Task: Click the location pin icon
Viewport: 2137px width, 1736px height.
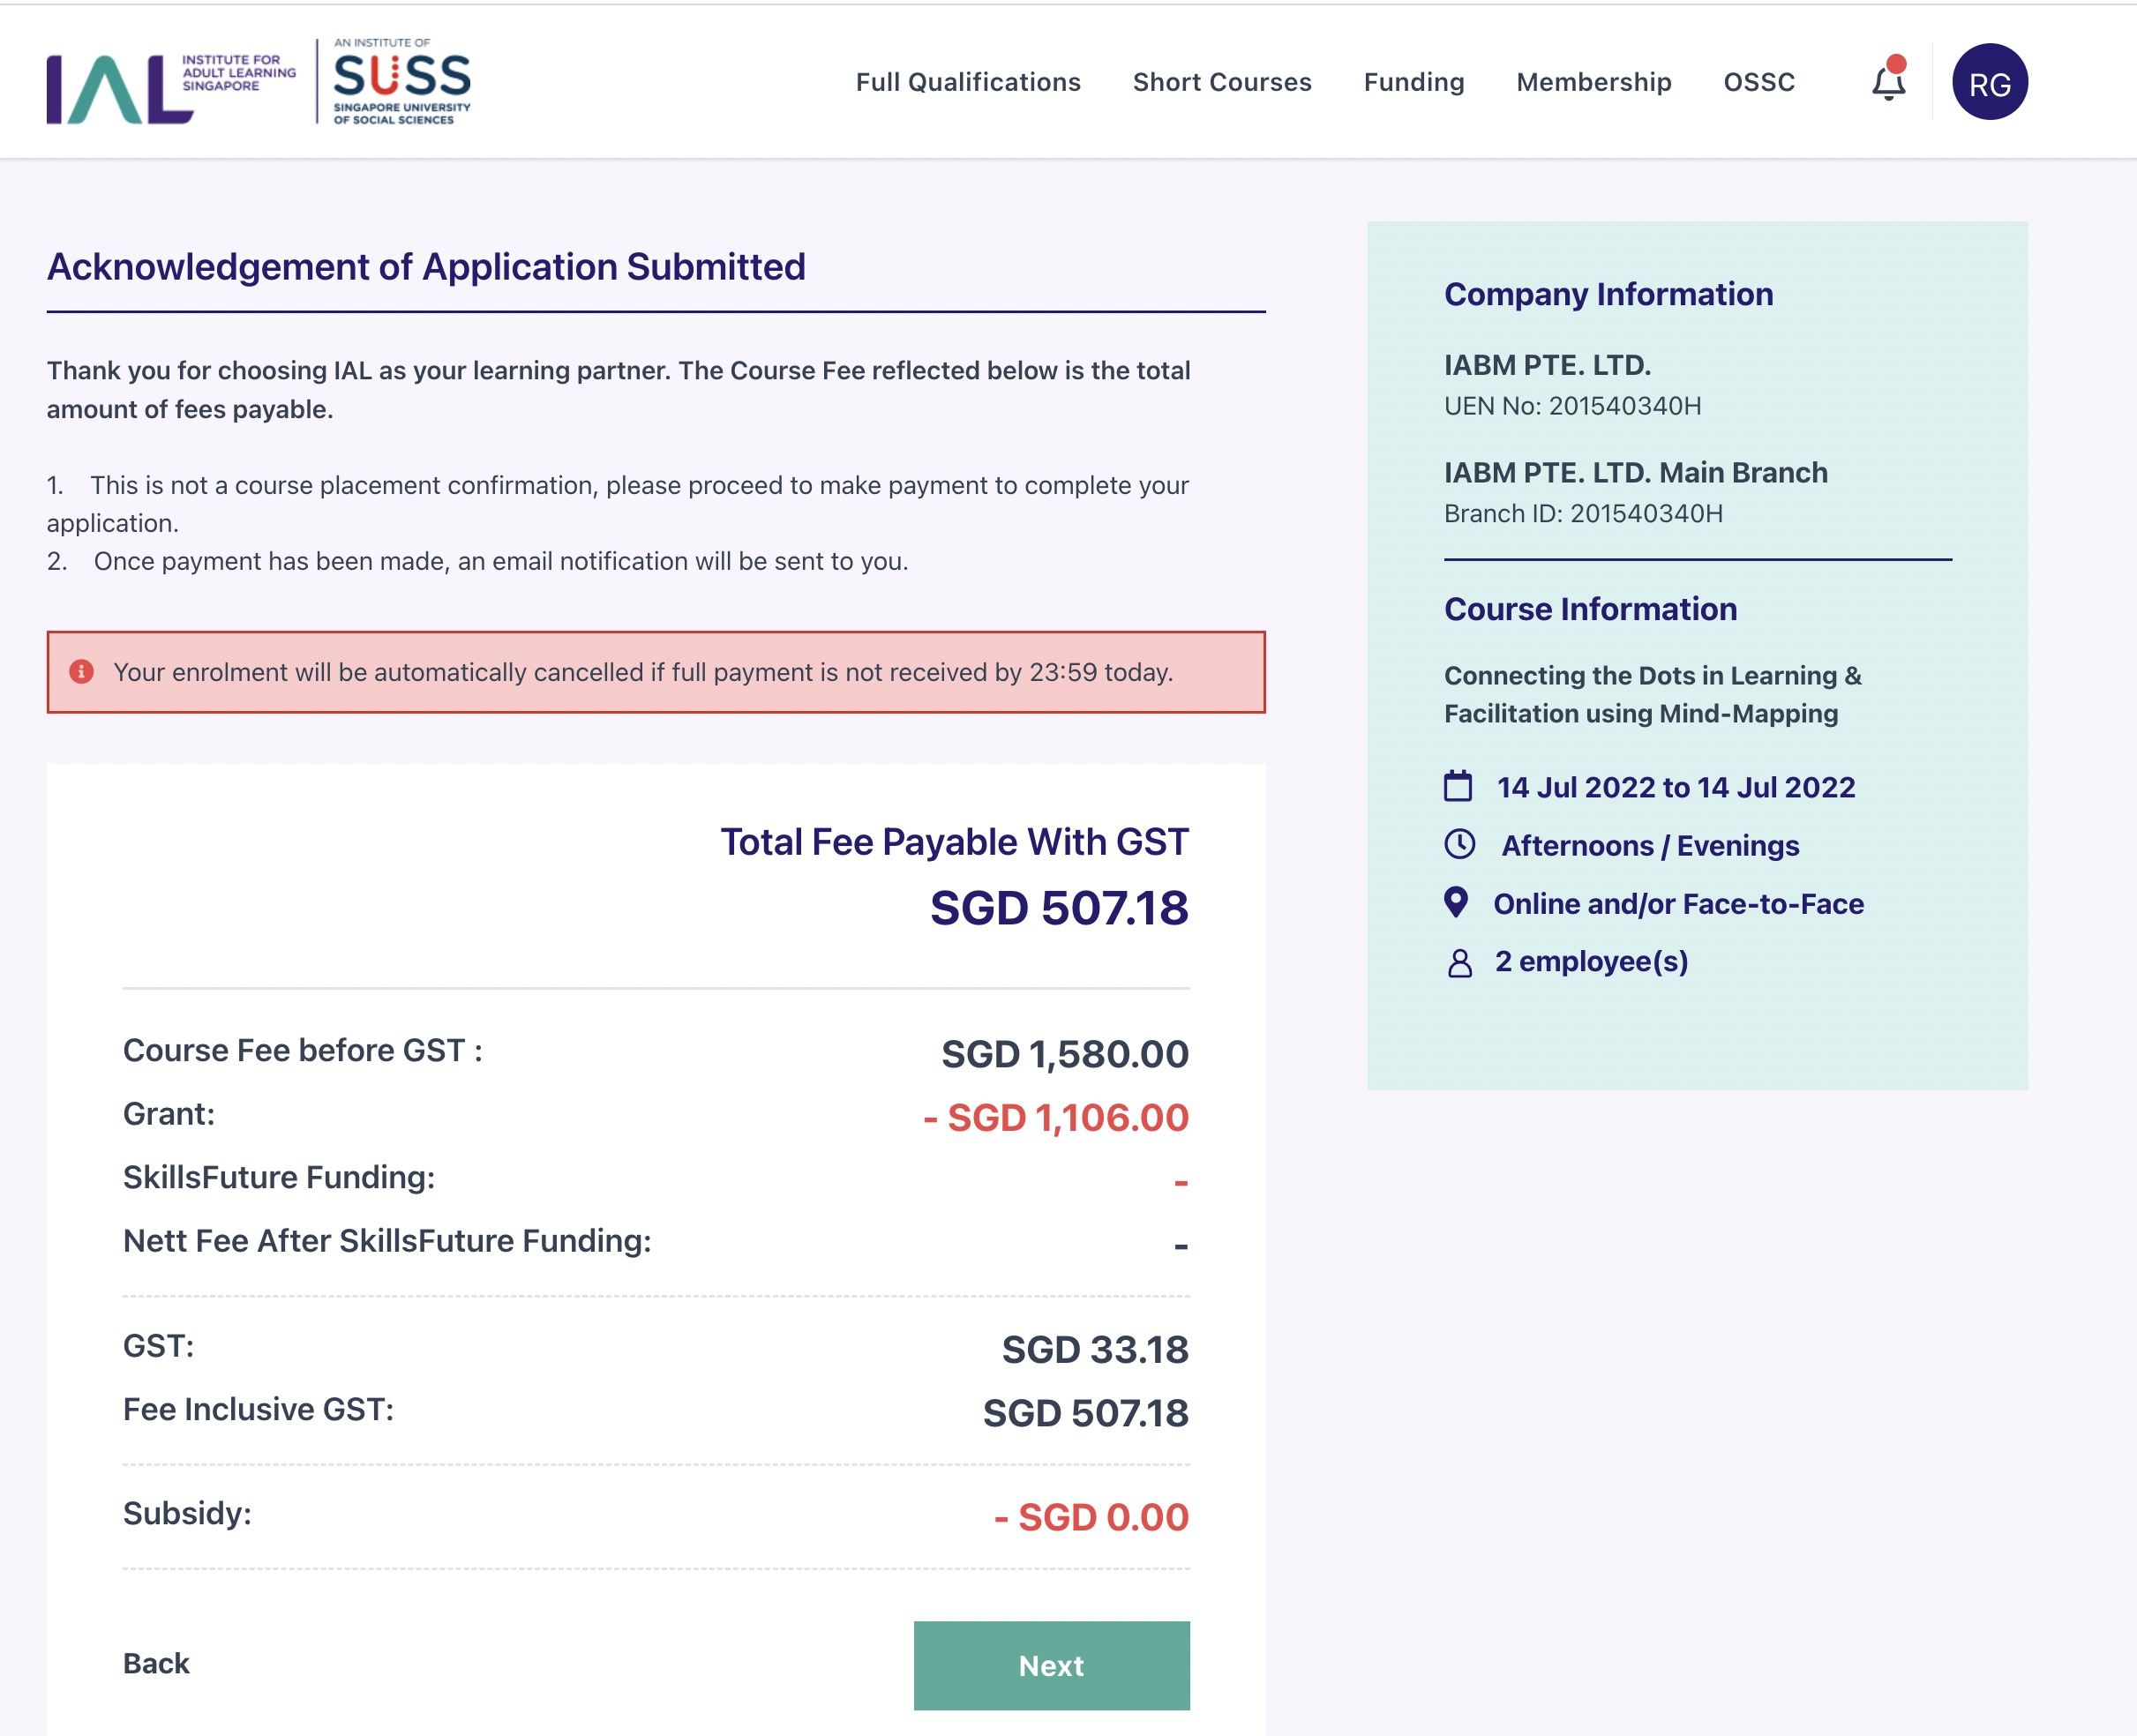Action: coord(1456,902)
